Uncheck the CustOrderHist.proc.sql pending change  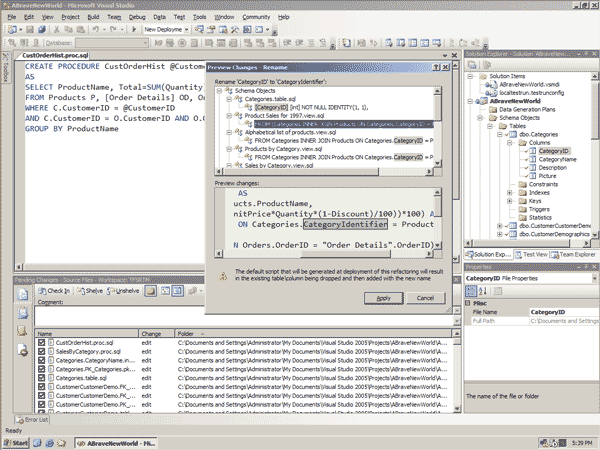coord(41,342)
